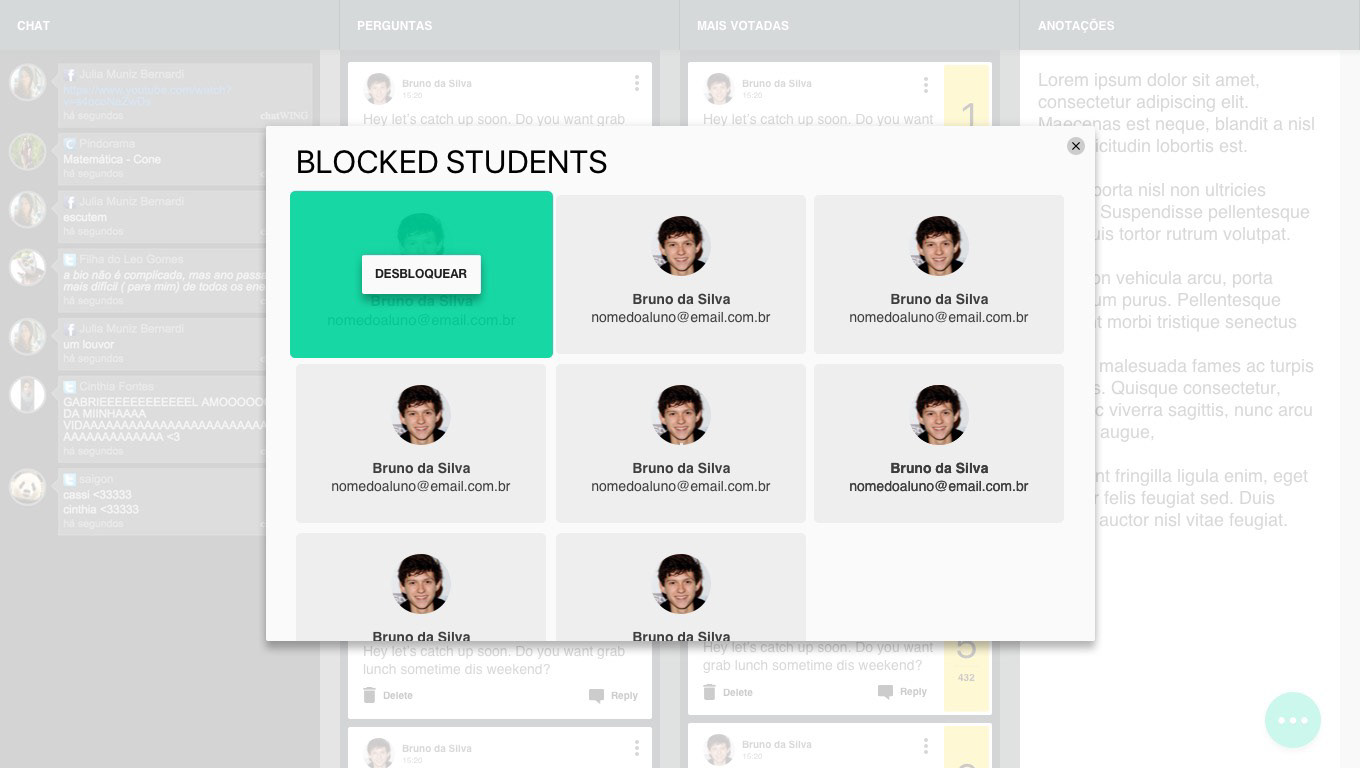Click the DESBLOQUEAR button on the green card
This screenshot has width=1360, height=768.
[x=421, y=274]
